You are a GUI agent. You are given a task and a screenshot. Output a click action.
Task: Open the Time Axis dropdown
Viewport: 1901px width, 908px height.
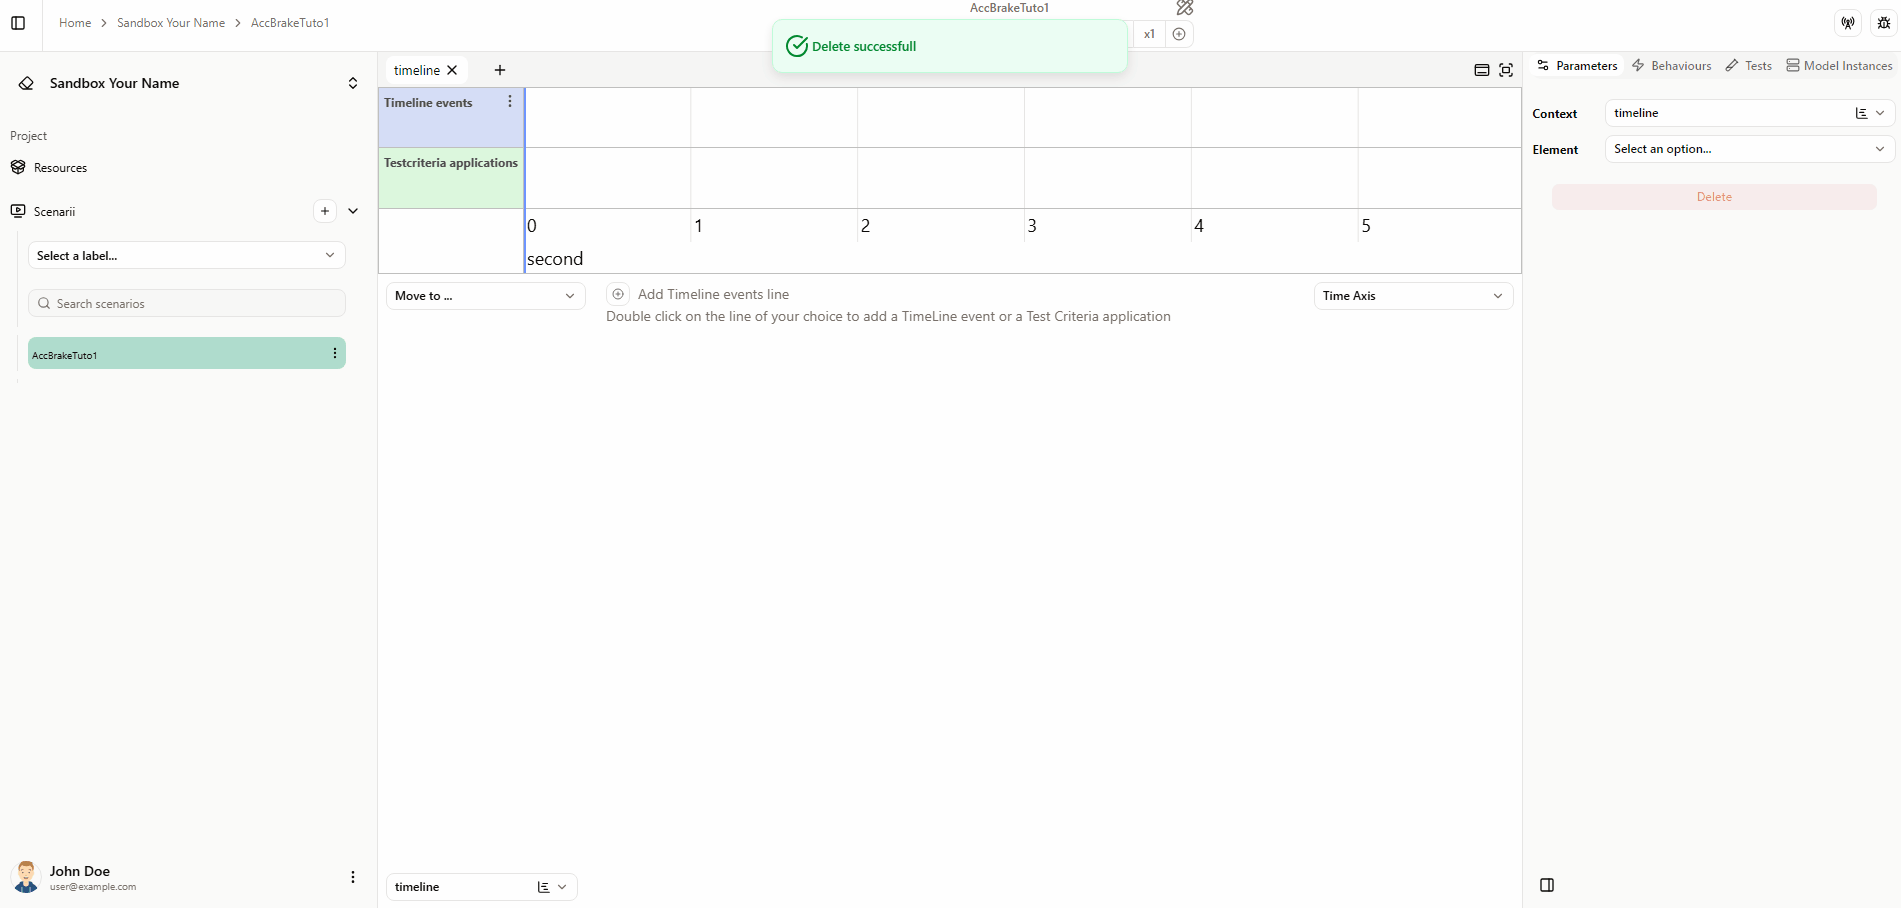1412,295
